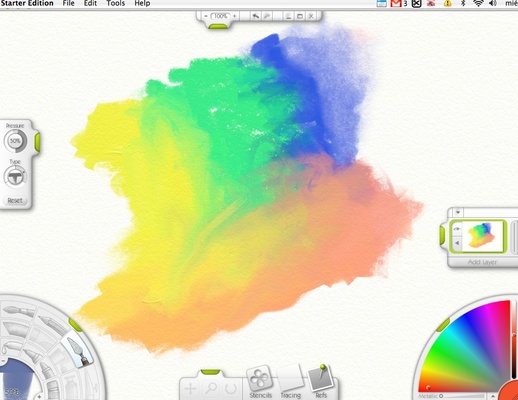Collapse layer panel via green tab
518x400 pixels.
pyautogui.click(x=443, y=235)
